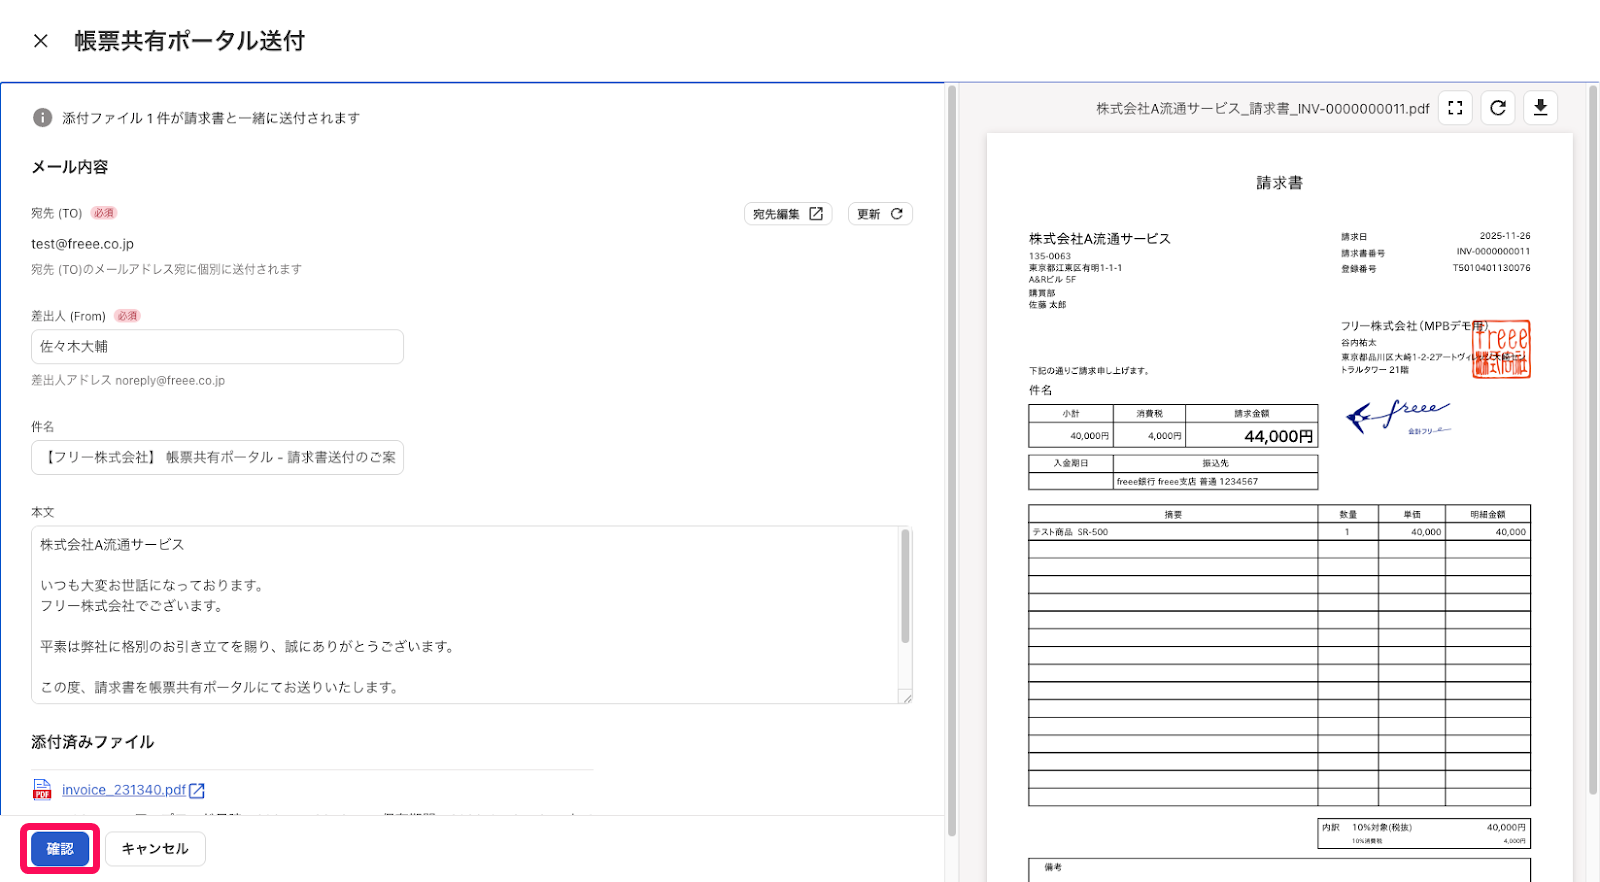Screen dimensions: 1600x882
Task: Reload the PDF preview
Action: tap(1498, 108)
